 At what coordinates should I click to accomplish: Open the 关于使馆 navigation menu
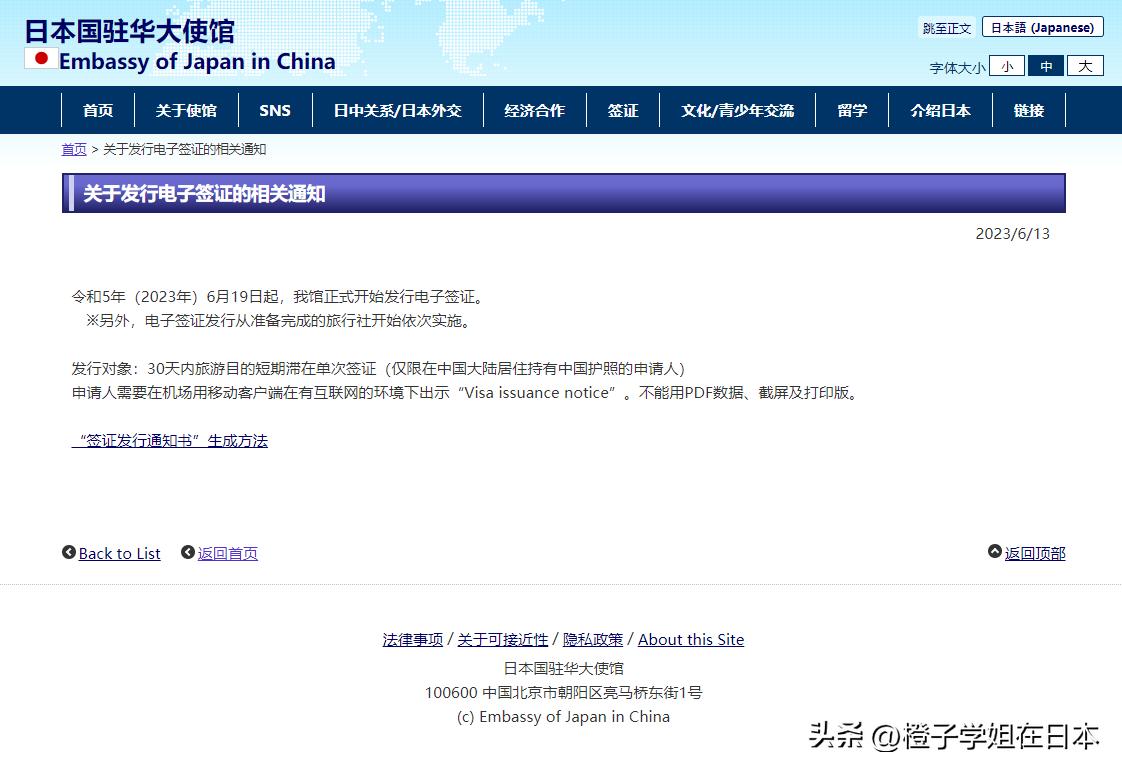click(x=186, y=110)
